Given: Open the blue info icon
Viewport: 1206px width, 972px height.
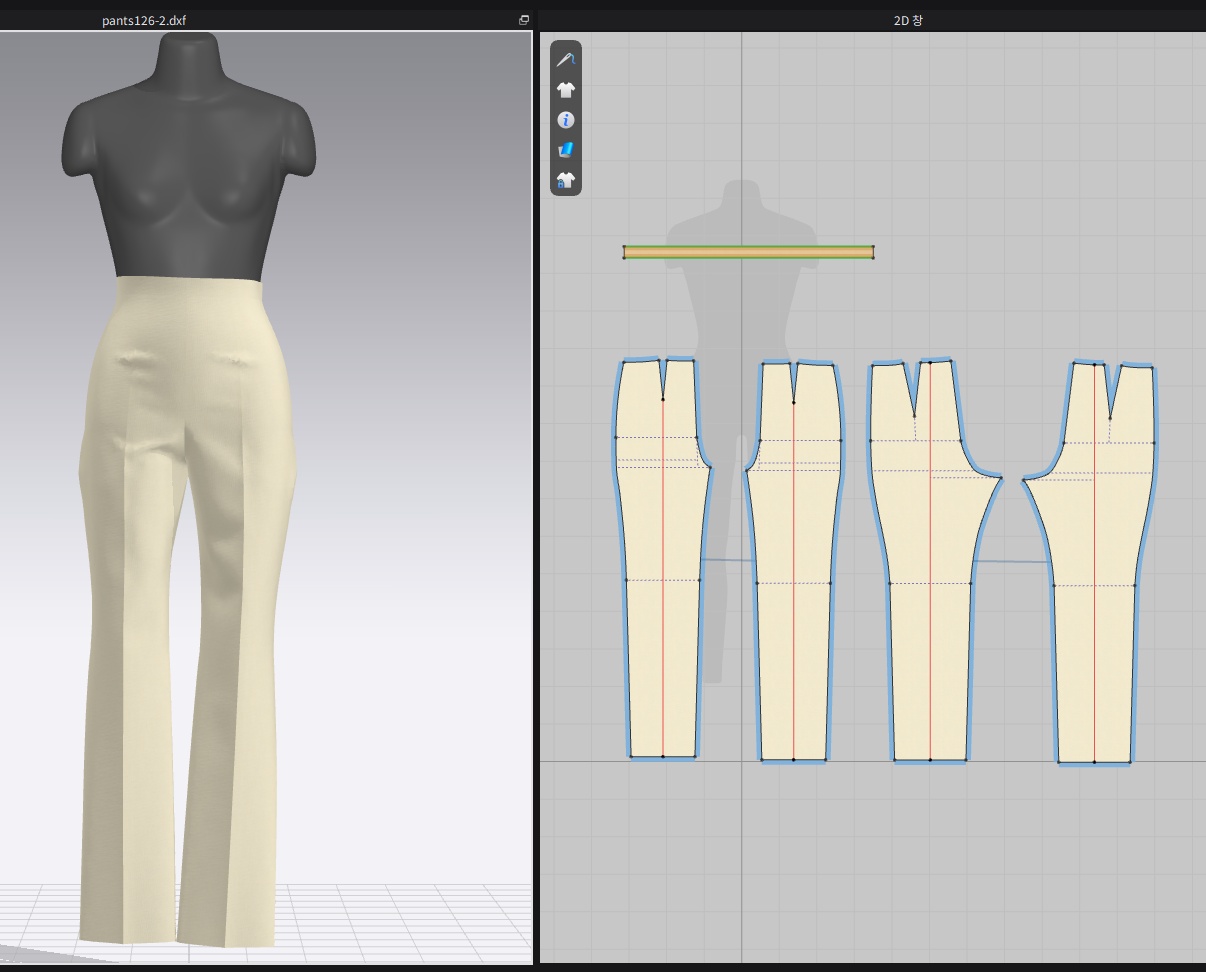Looking at the screenshot, I should tap(566, 120).
